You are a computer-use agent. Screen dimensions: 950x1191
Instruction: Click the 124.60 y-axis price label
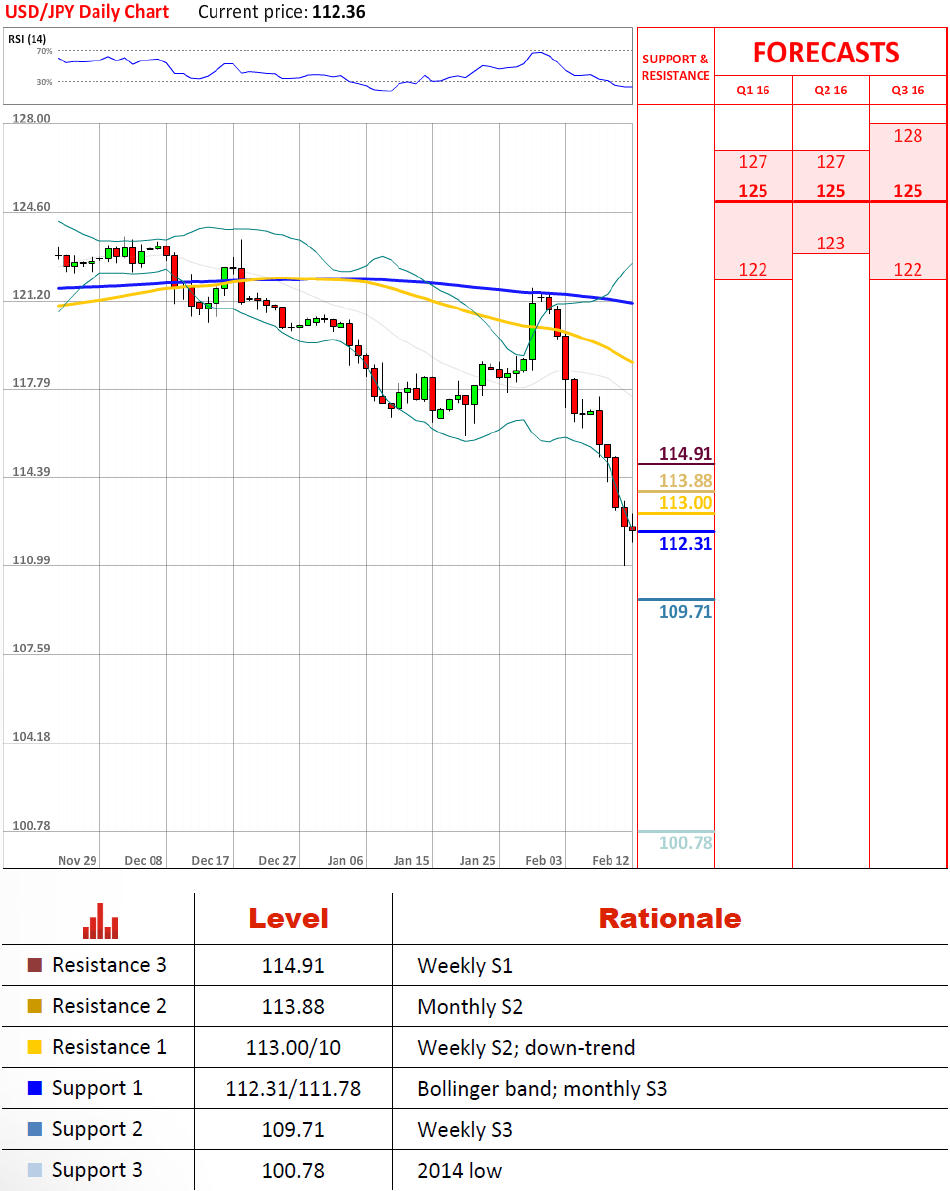(x=31, y=207)
